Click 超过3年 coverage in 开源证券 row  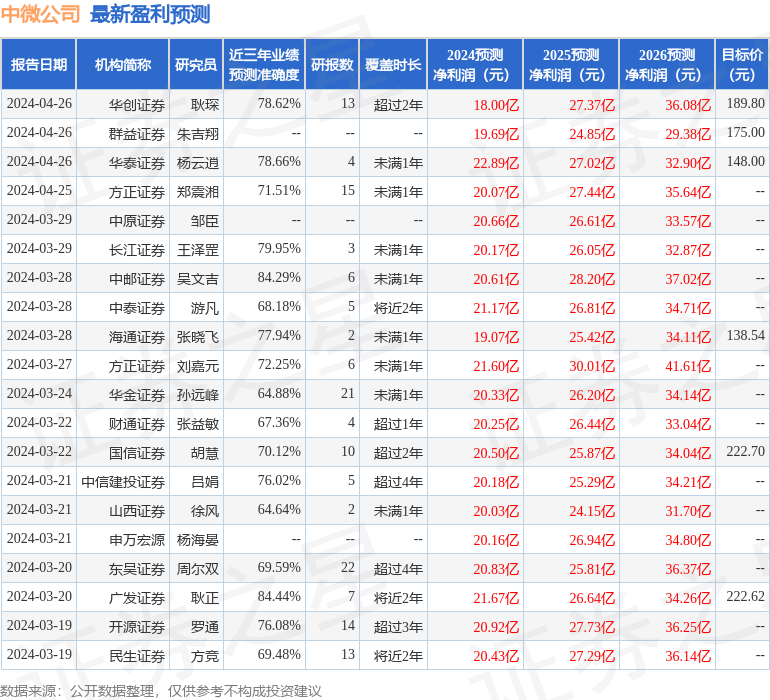[x=398, y=626]
